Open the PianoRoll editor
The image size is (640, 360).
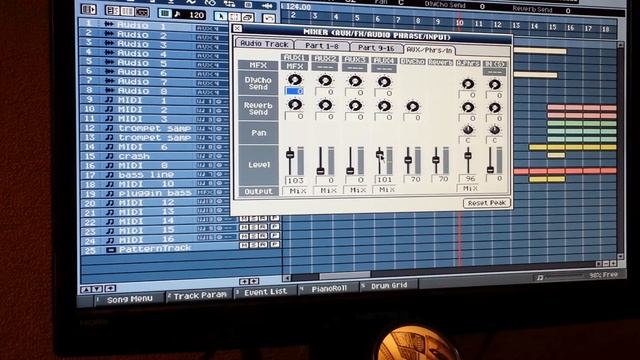click(329, 289)
